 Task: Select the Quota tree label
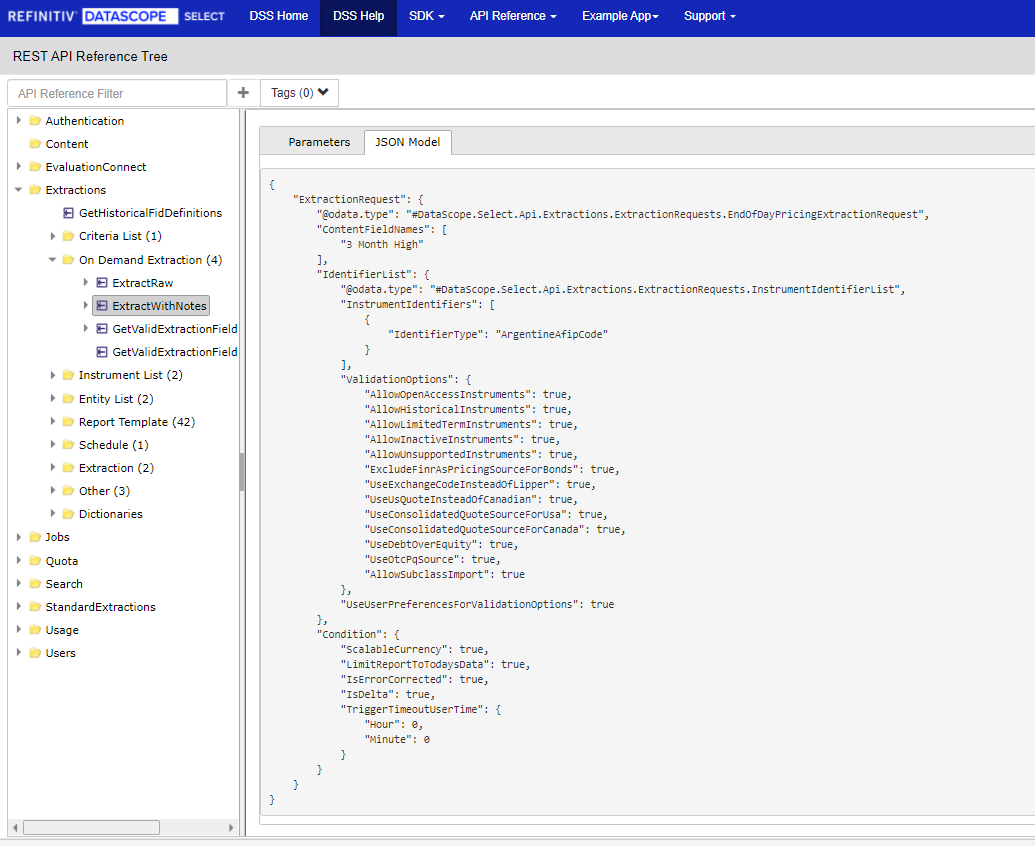tap(61, 562)
